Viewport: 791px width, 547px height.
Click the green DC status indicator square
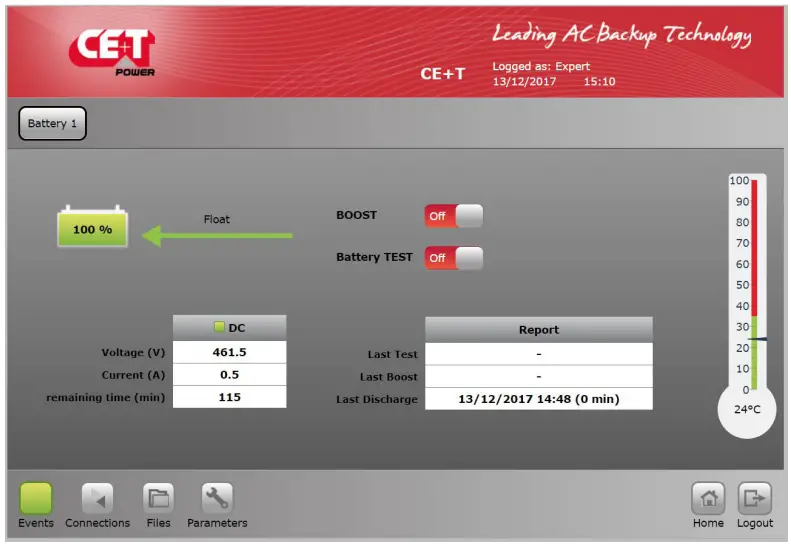pyautogui.click(x=219, y=327)
